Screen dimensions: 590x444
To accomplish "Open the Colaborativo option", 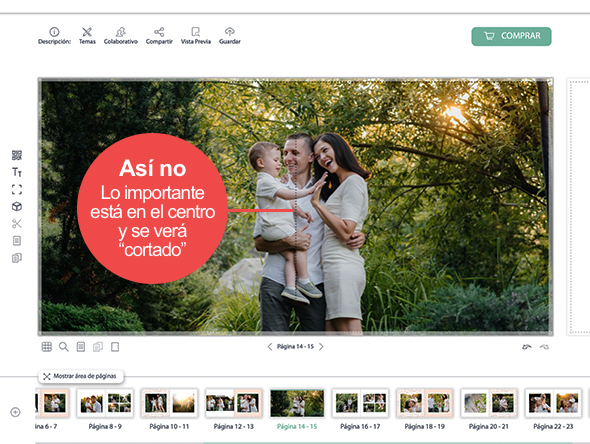I will coord(120,32).
